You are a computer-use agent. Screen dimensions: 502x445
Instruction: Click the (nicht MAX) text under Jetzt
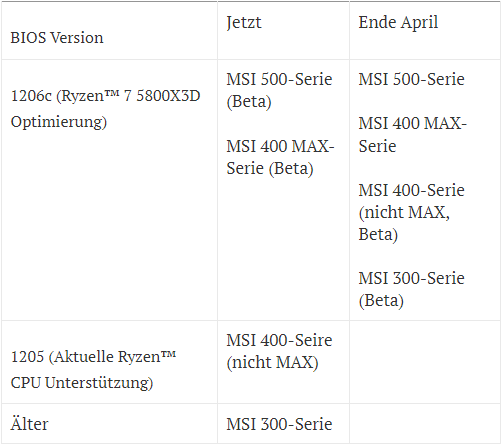tap(272, 362)
